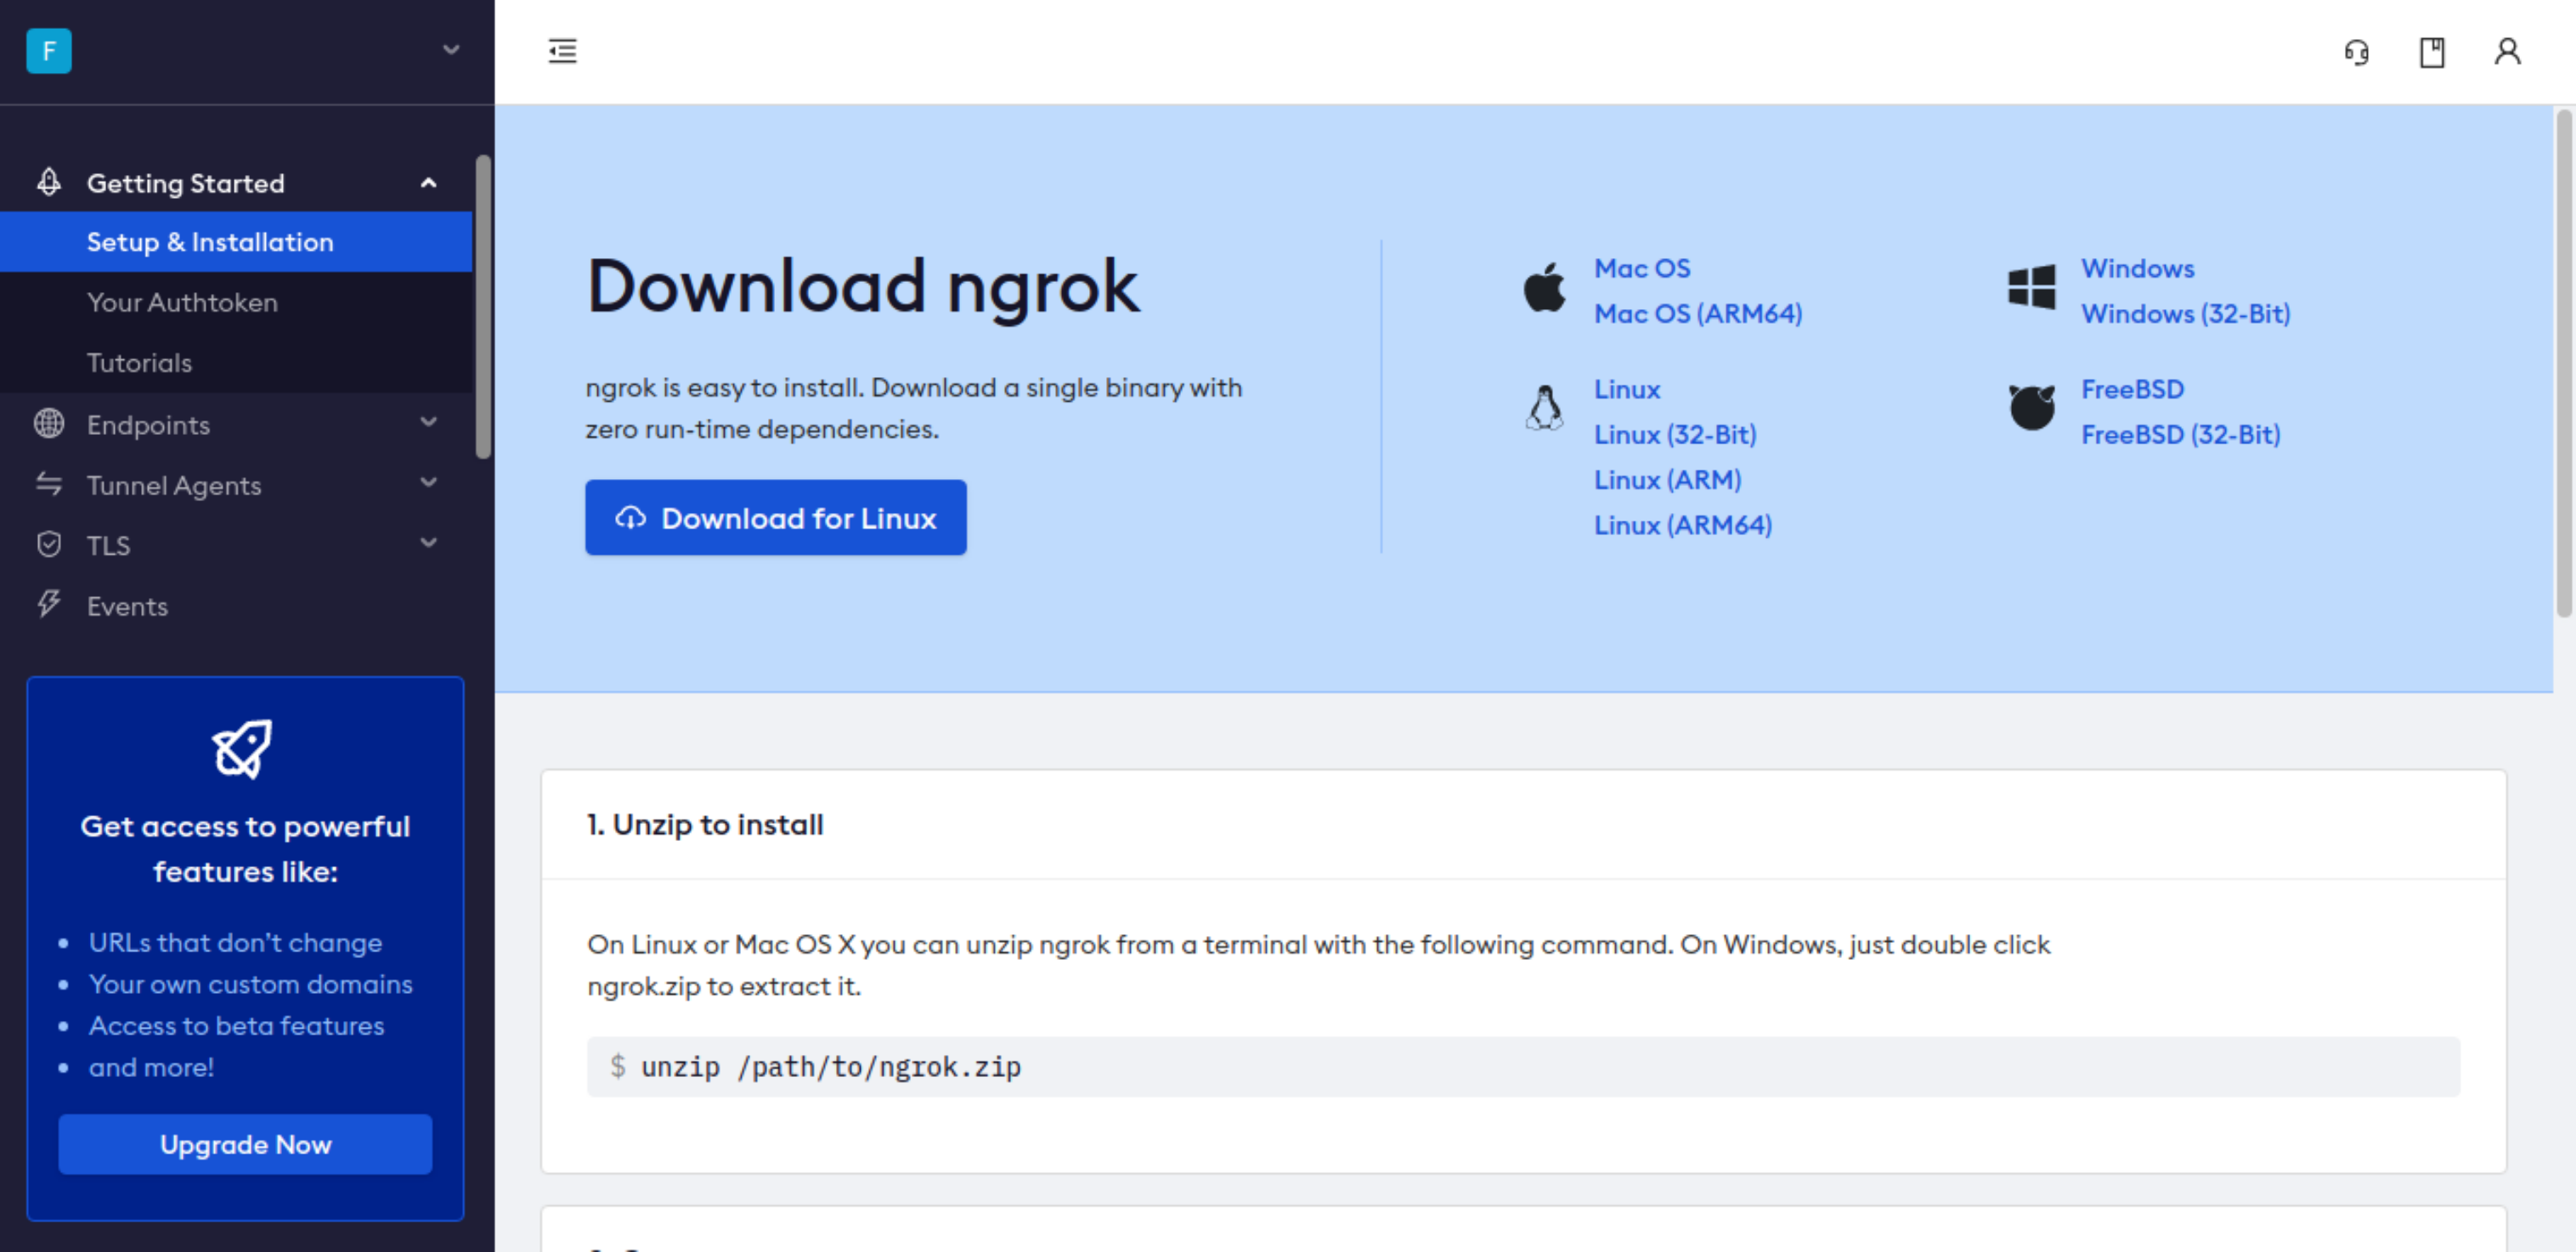Expand the TLS sidebar section
This screenshot has width=2576, height=1252.
pyautogui.click(x=428, y=544)
